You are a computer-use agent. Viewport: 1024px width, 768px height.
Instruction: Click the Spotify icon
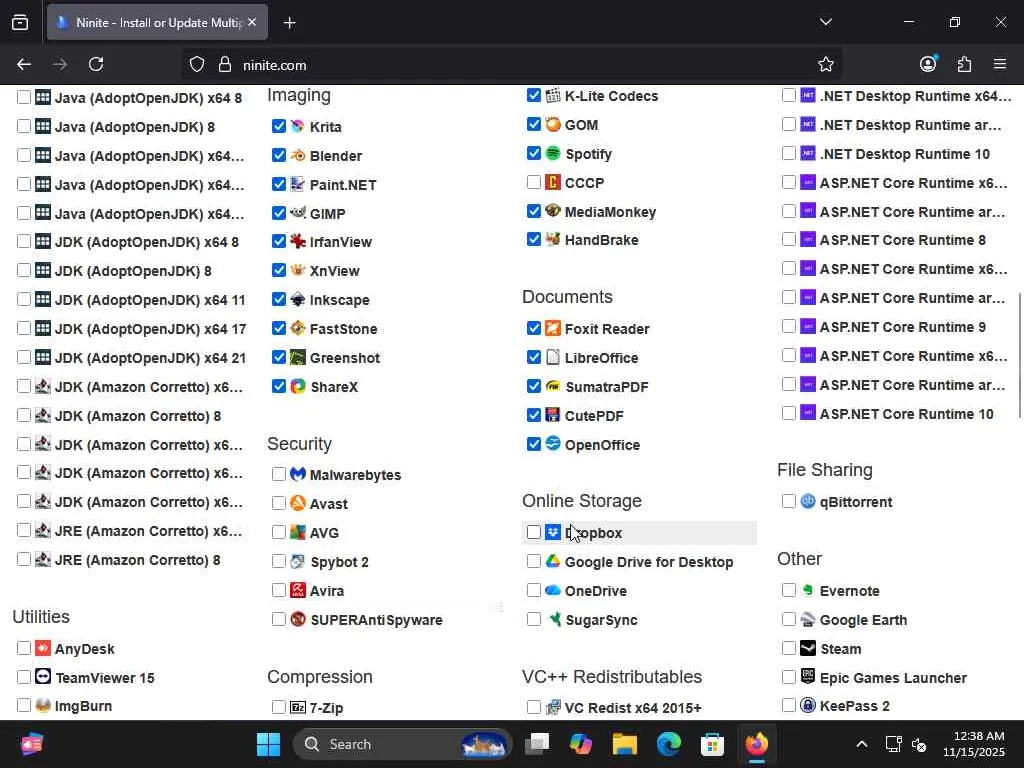tap(552, 153)
